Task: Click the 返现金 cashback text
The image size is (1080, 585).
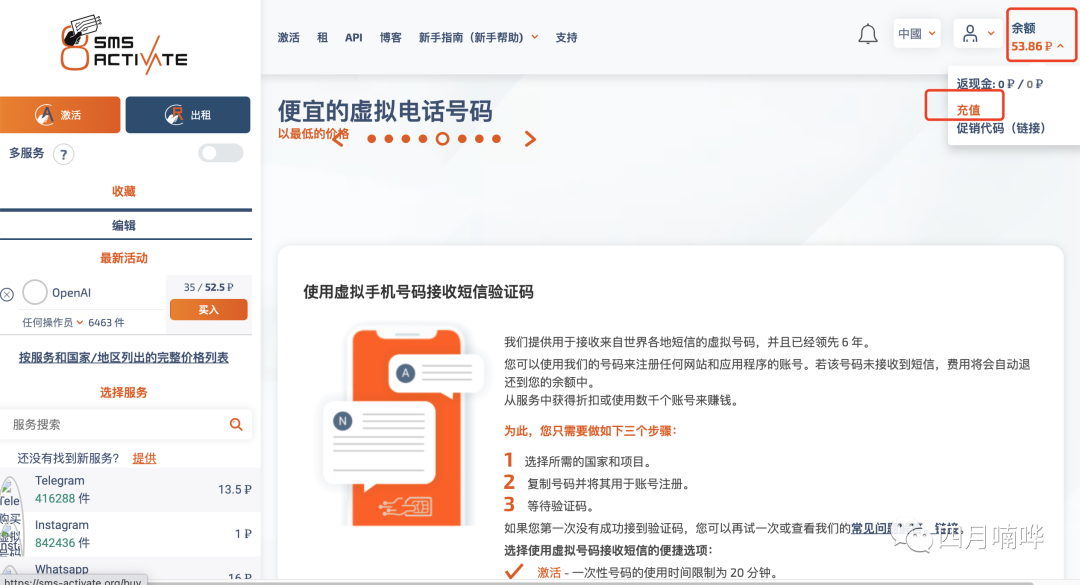Action: pos(999,83)
